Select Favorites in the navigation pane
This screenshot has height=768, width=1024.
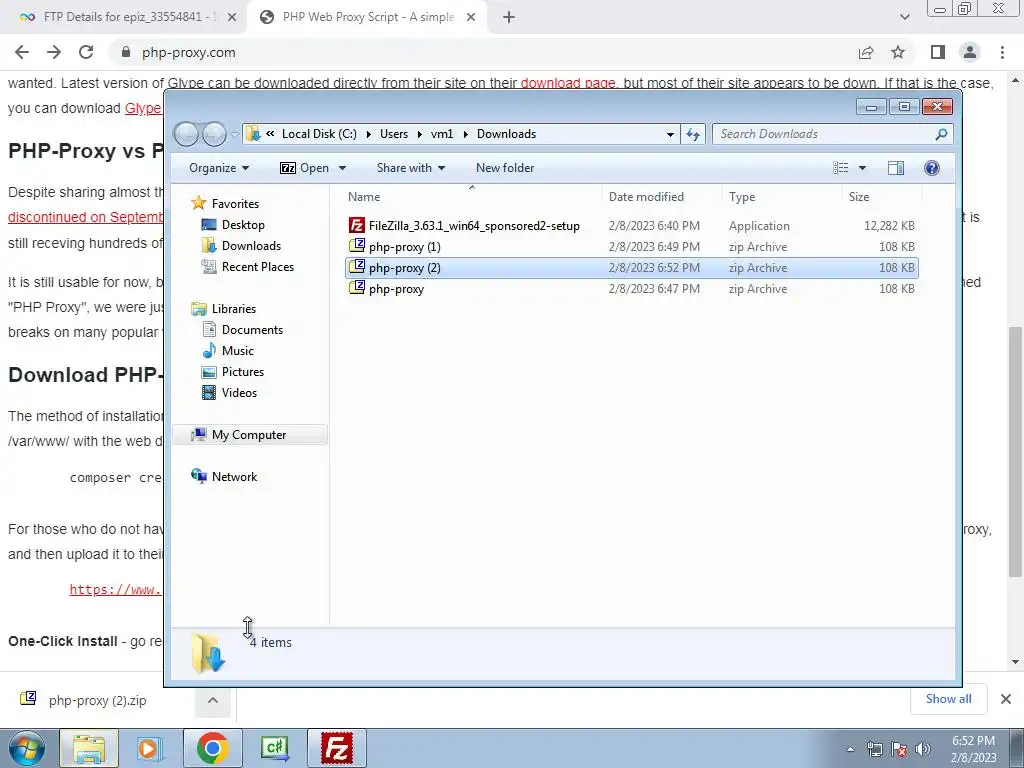tap(225, 204)
